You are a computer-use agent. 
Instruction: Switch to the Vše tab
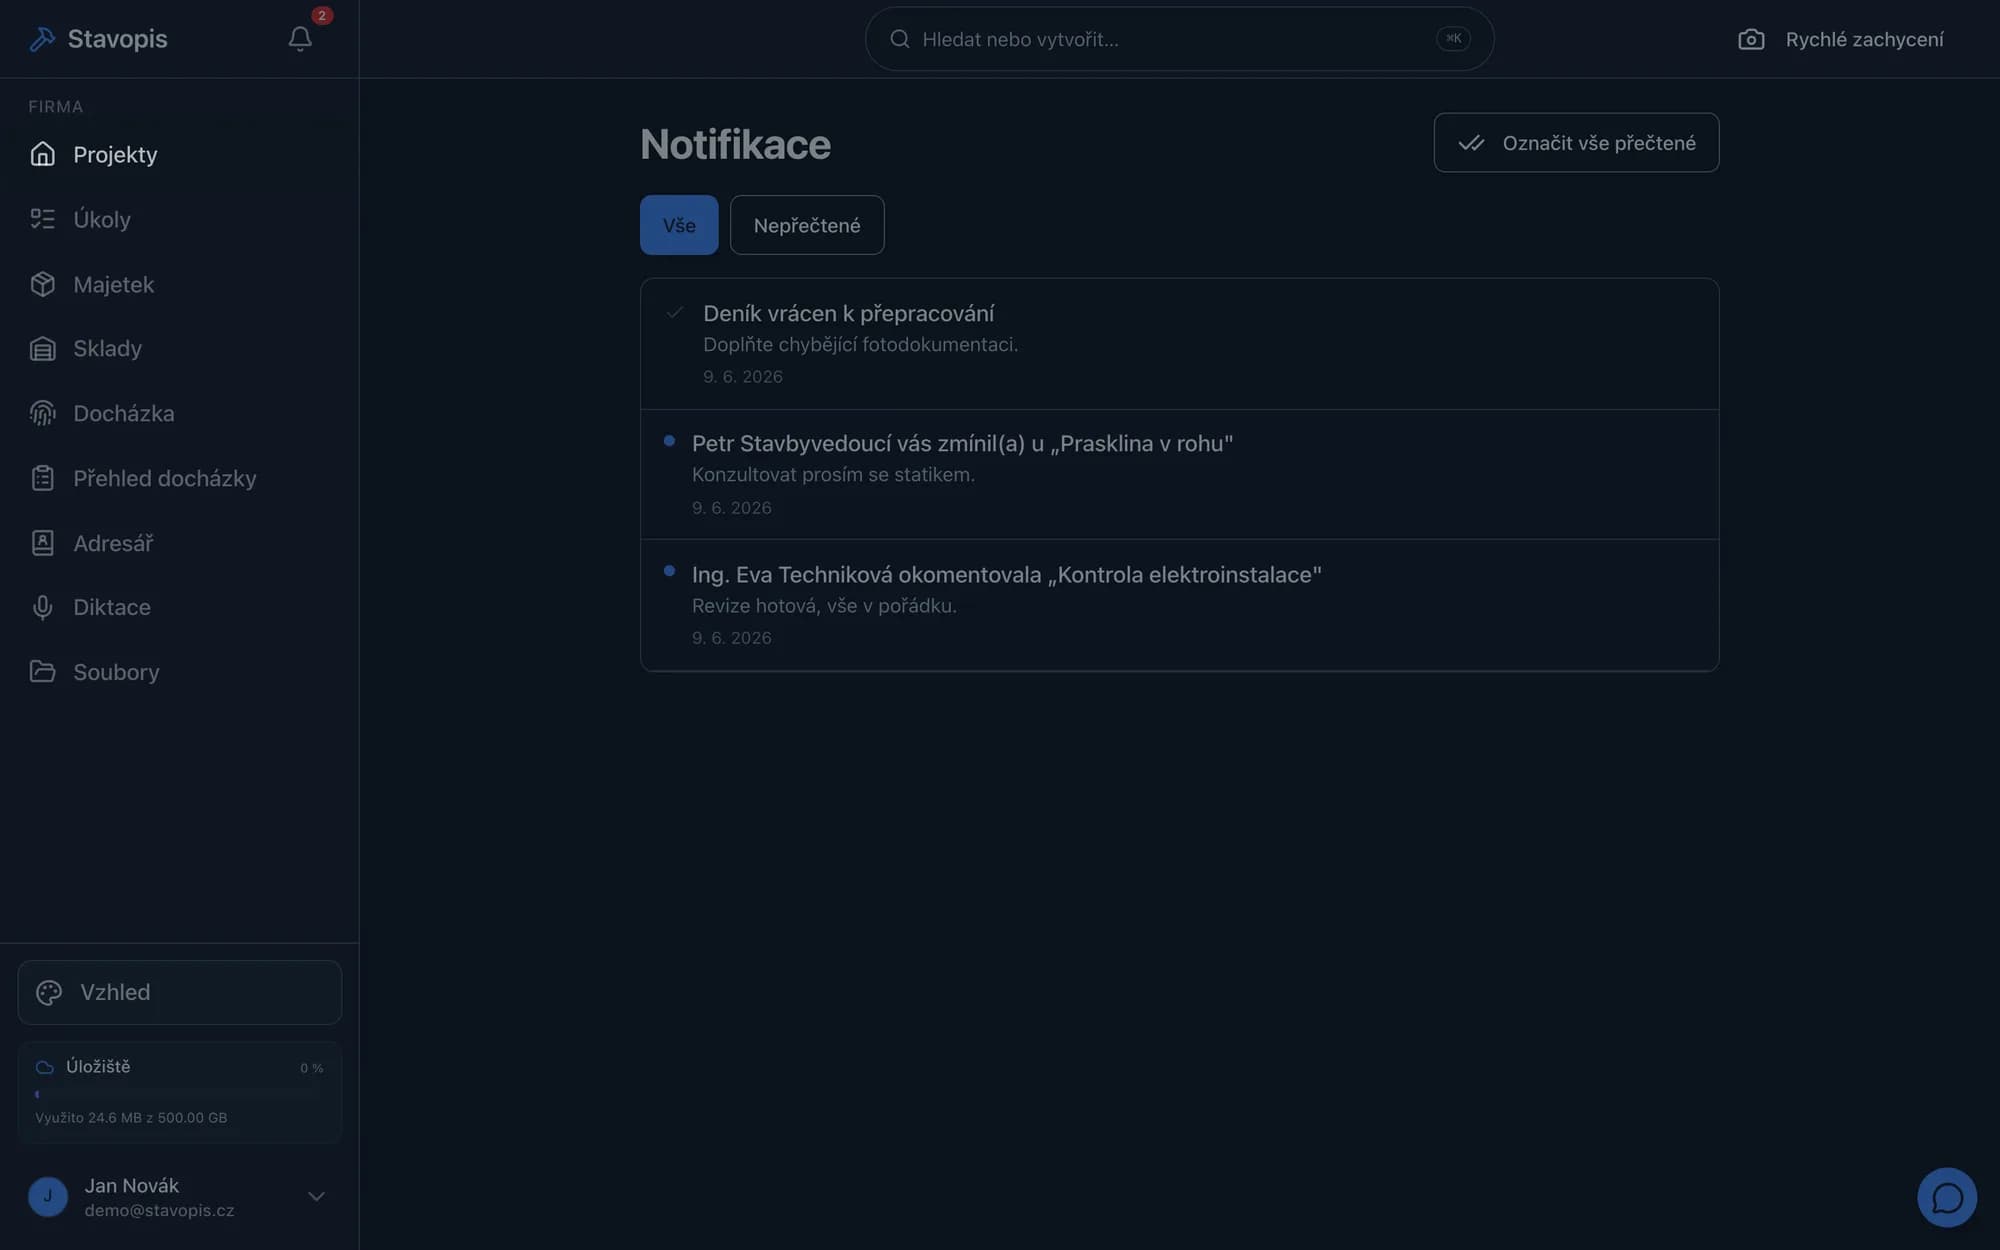(679, 225)
